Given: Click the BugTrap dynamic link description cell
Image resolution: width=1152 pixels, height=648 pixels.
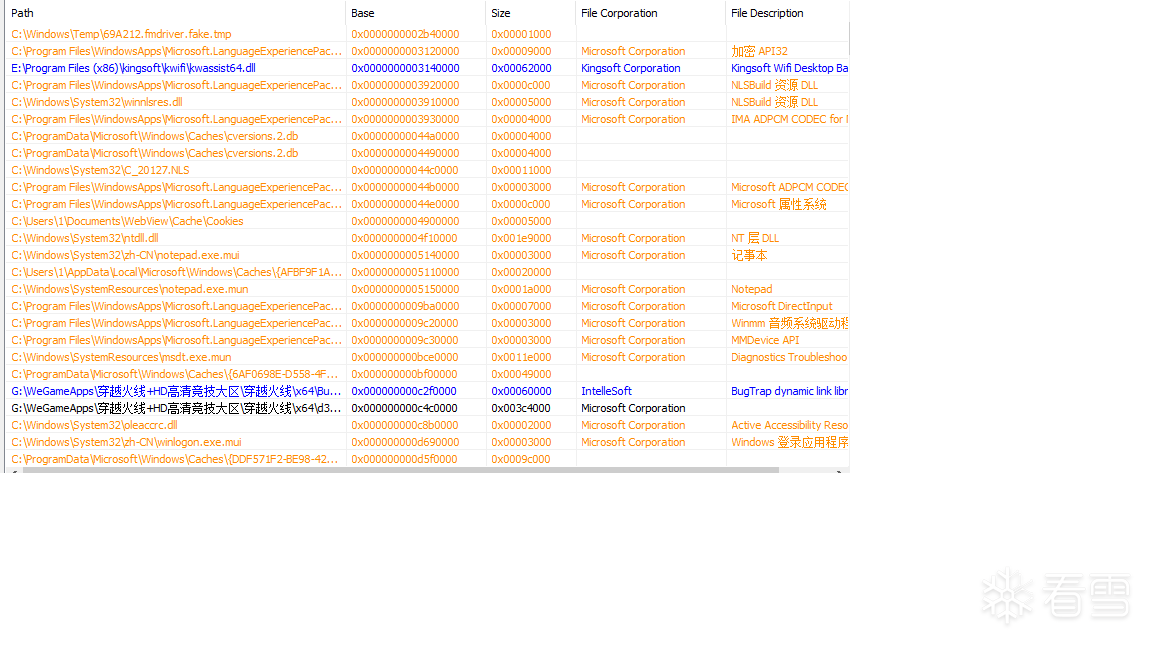Looking at the screenshot, I should coord(790,391).
